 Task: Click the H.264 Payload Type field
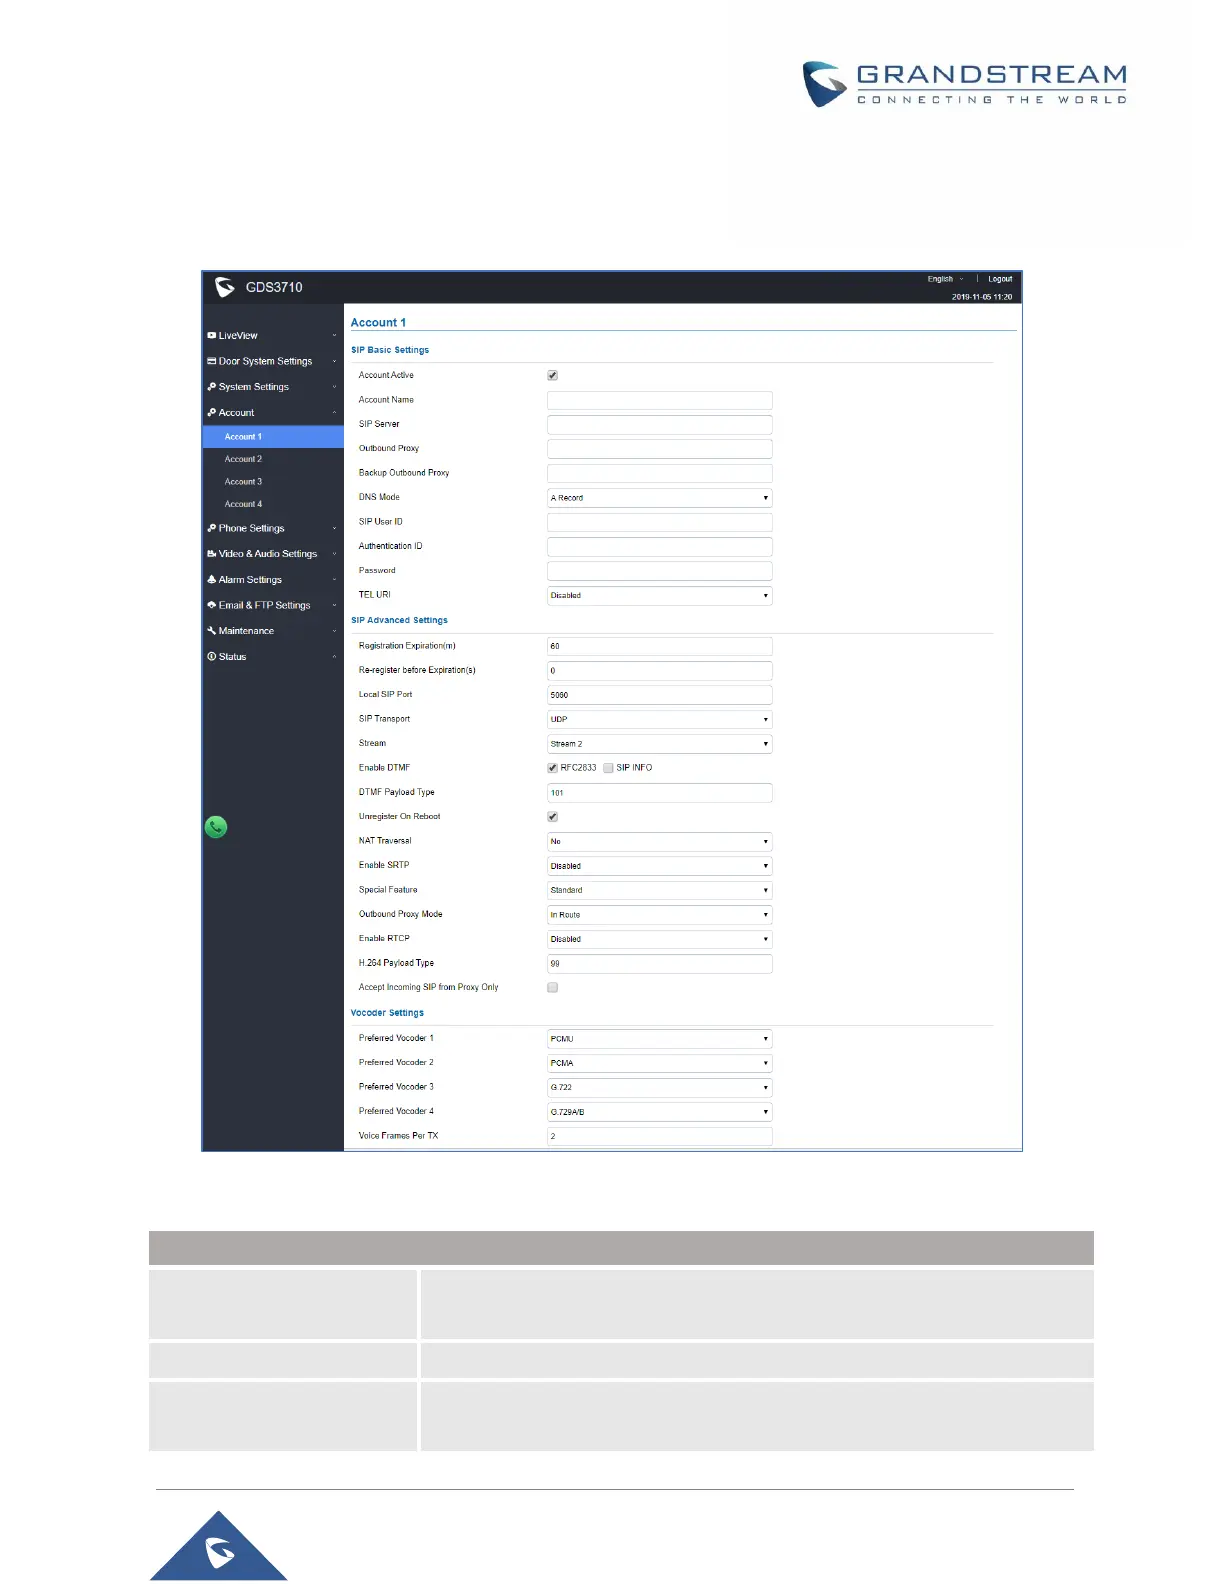pos(660,964)
